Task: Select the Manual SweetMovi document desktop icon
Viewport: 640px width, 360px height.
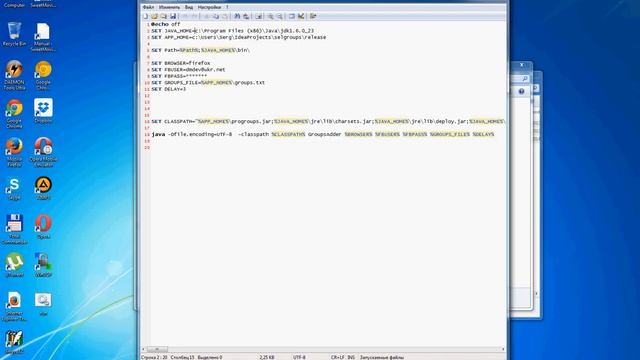Action: click(x=43, y=37)
